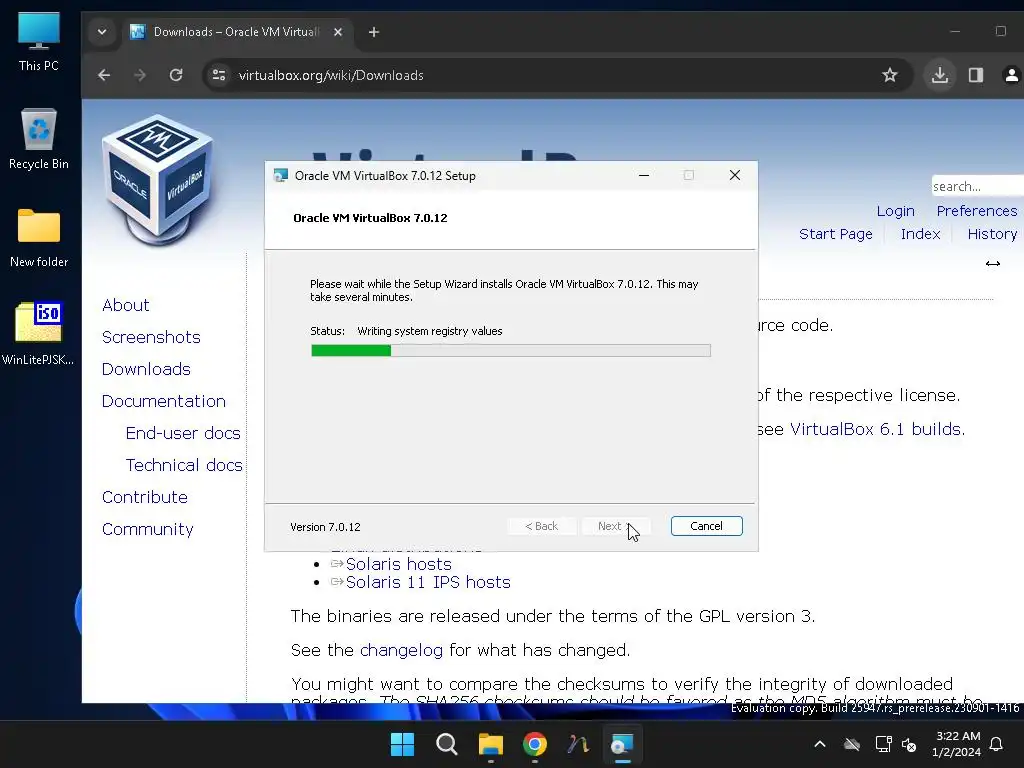The width and height of the screenshot is (1024, 768).
Task: Open Contribute in the sidebar
Action: tap(144, 497)
